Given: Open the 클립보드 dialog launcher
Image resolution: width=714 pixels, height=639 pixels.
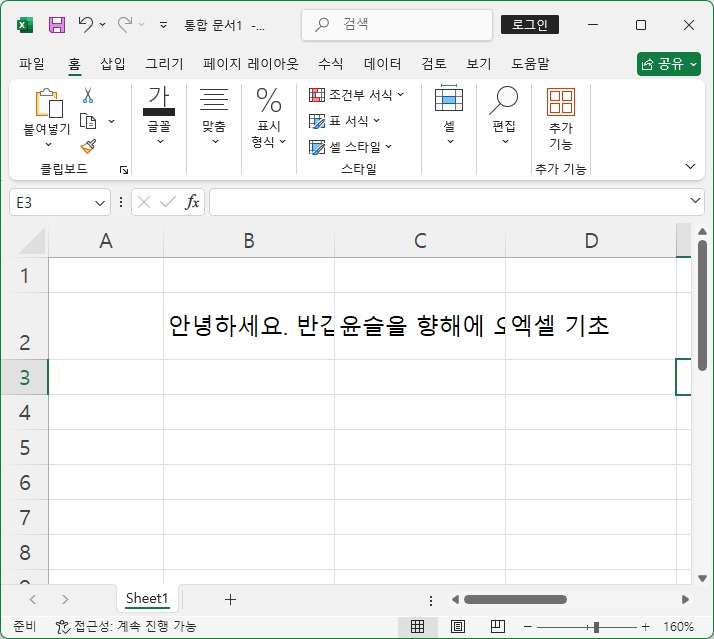Looking at the screenshot, I should pyautogui.click(x=123, y=170).
